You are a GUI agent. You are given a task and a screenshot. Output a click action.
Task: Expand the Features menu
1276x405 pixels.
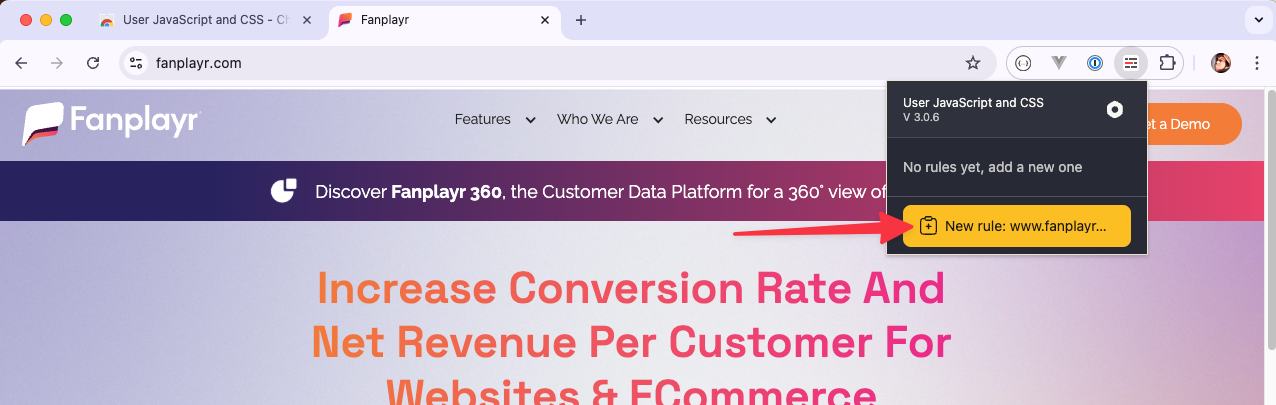[x=495, y=120]
